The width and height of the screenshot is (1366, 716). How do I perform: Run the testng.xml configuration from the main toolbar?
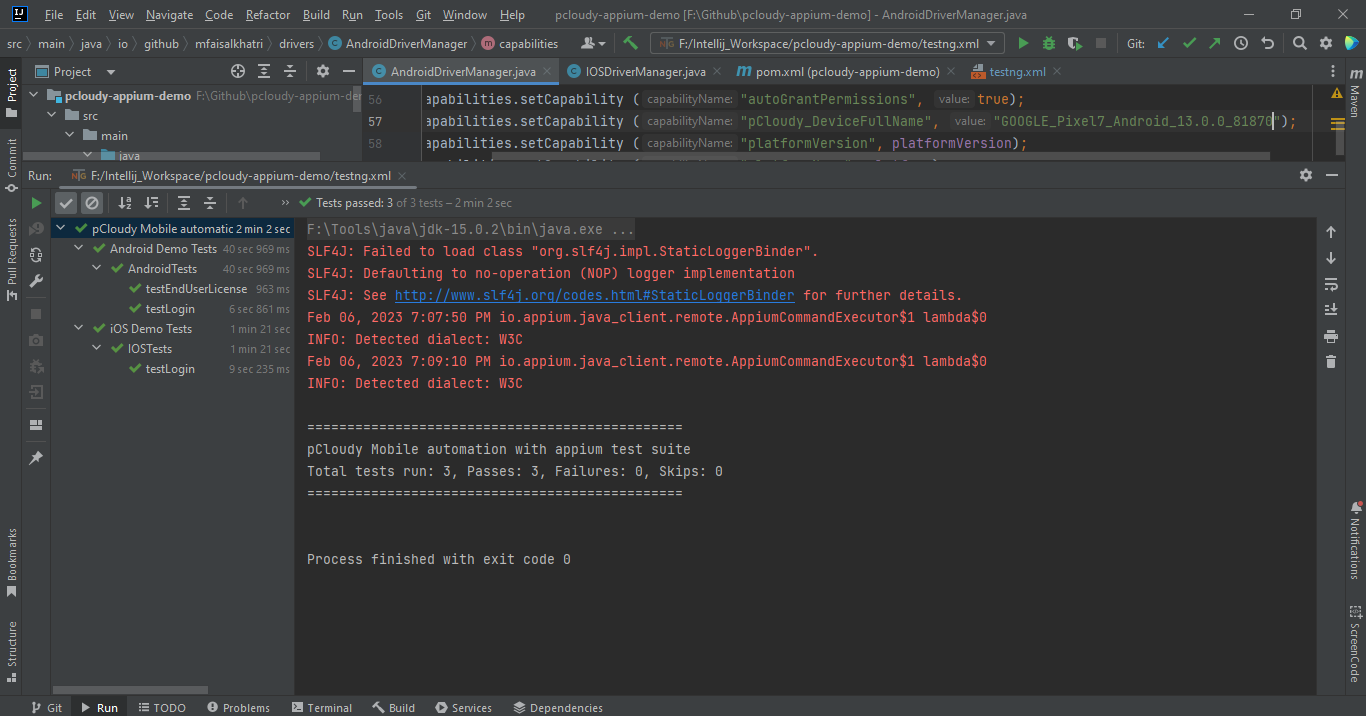tap(1023, 44)
